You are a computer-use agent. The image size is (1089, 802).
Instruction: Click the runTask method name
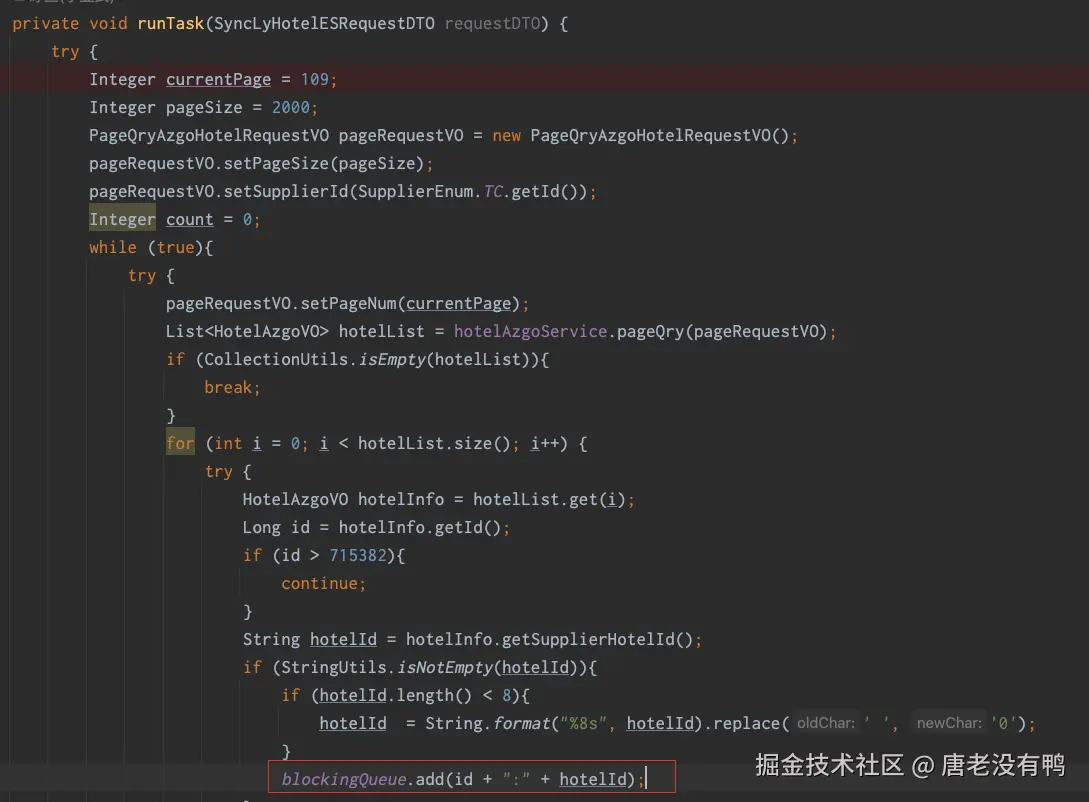tap(171, 24)
